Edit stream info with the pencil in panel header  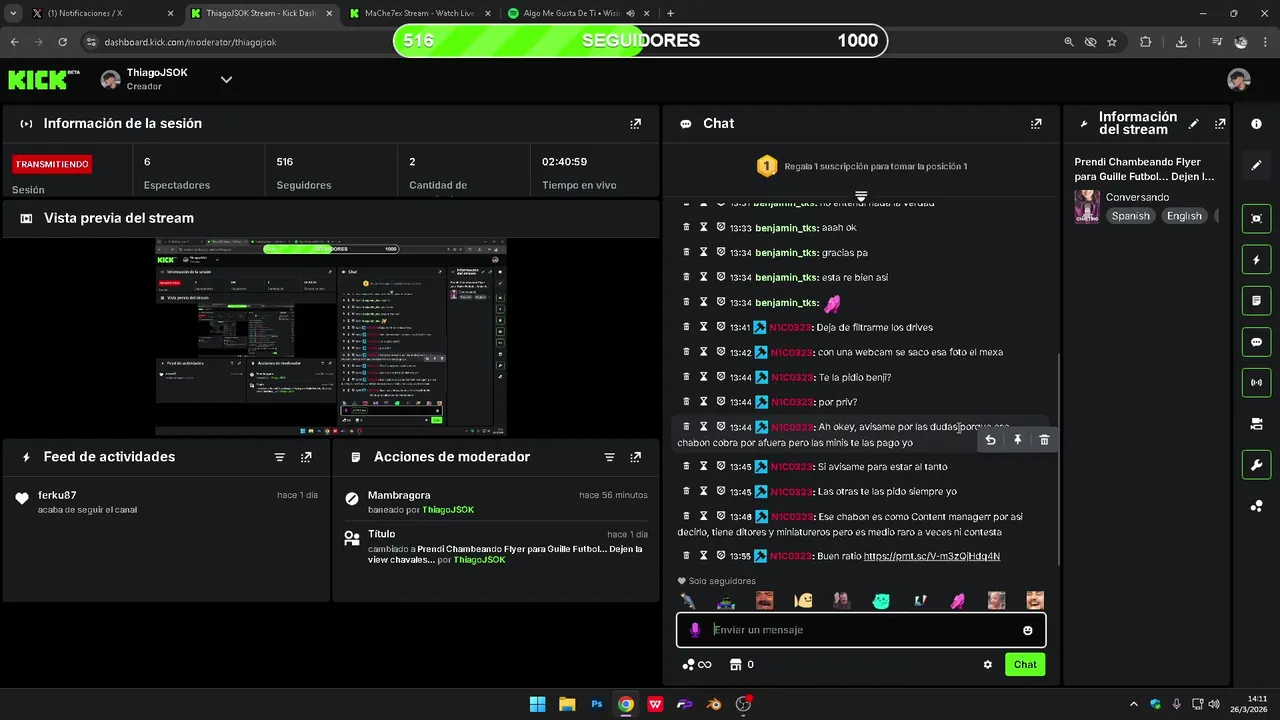click(x=1193, y=124)
